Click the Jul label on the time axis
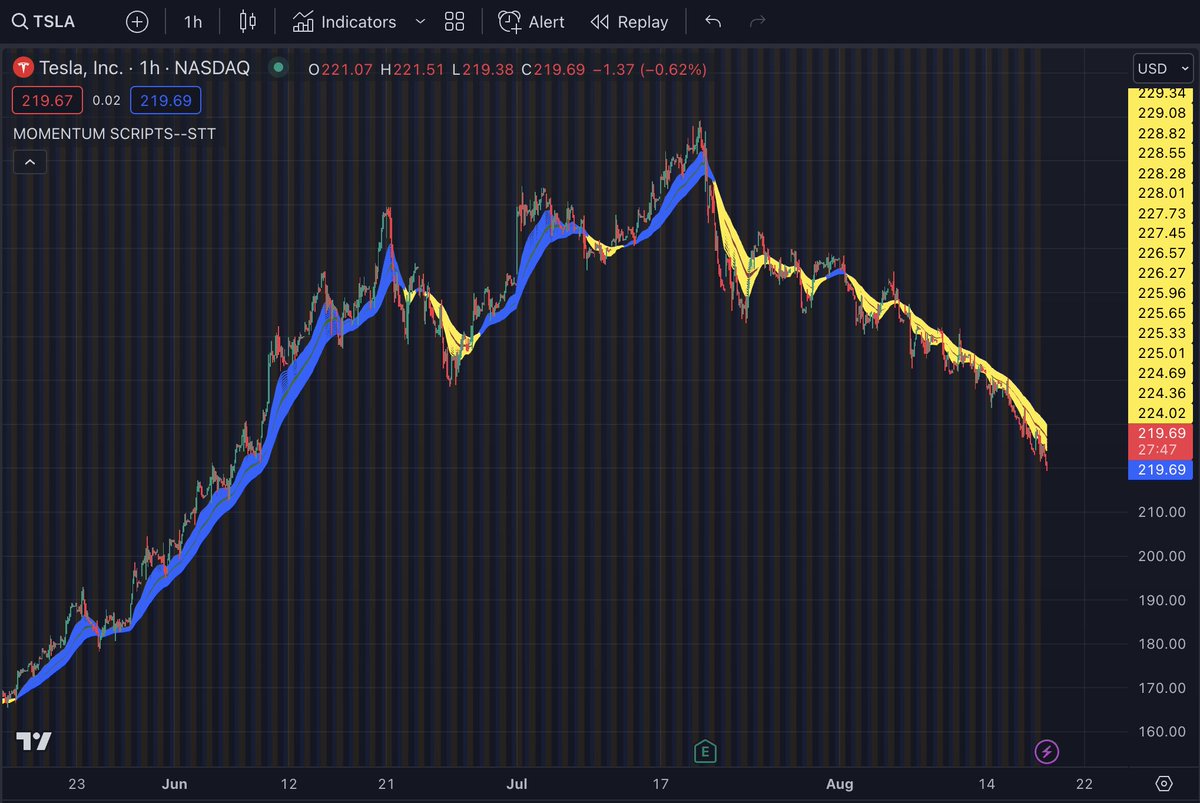1200x803 pixels. pyautogui.click(x=516, y=783)
